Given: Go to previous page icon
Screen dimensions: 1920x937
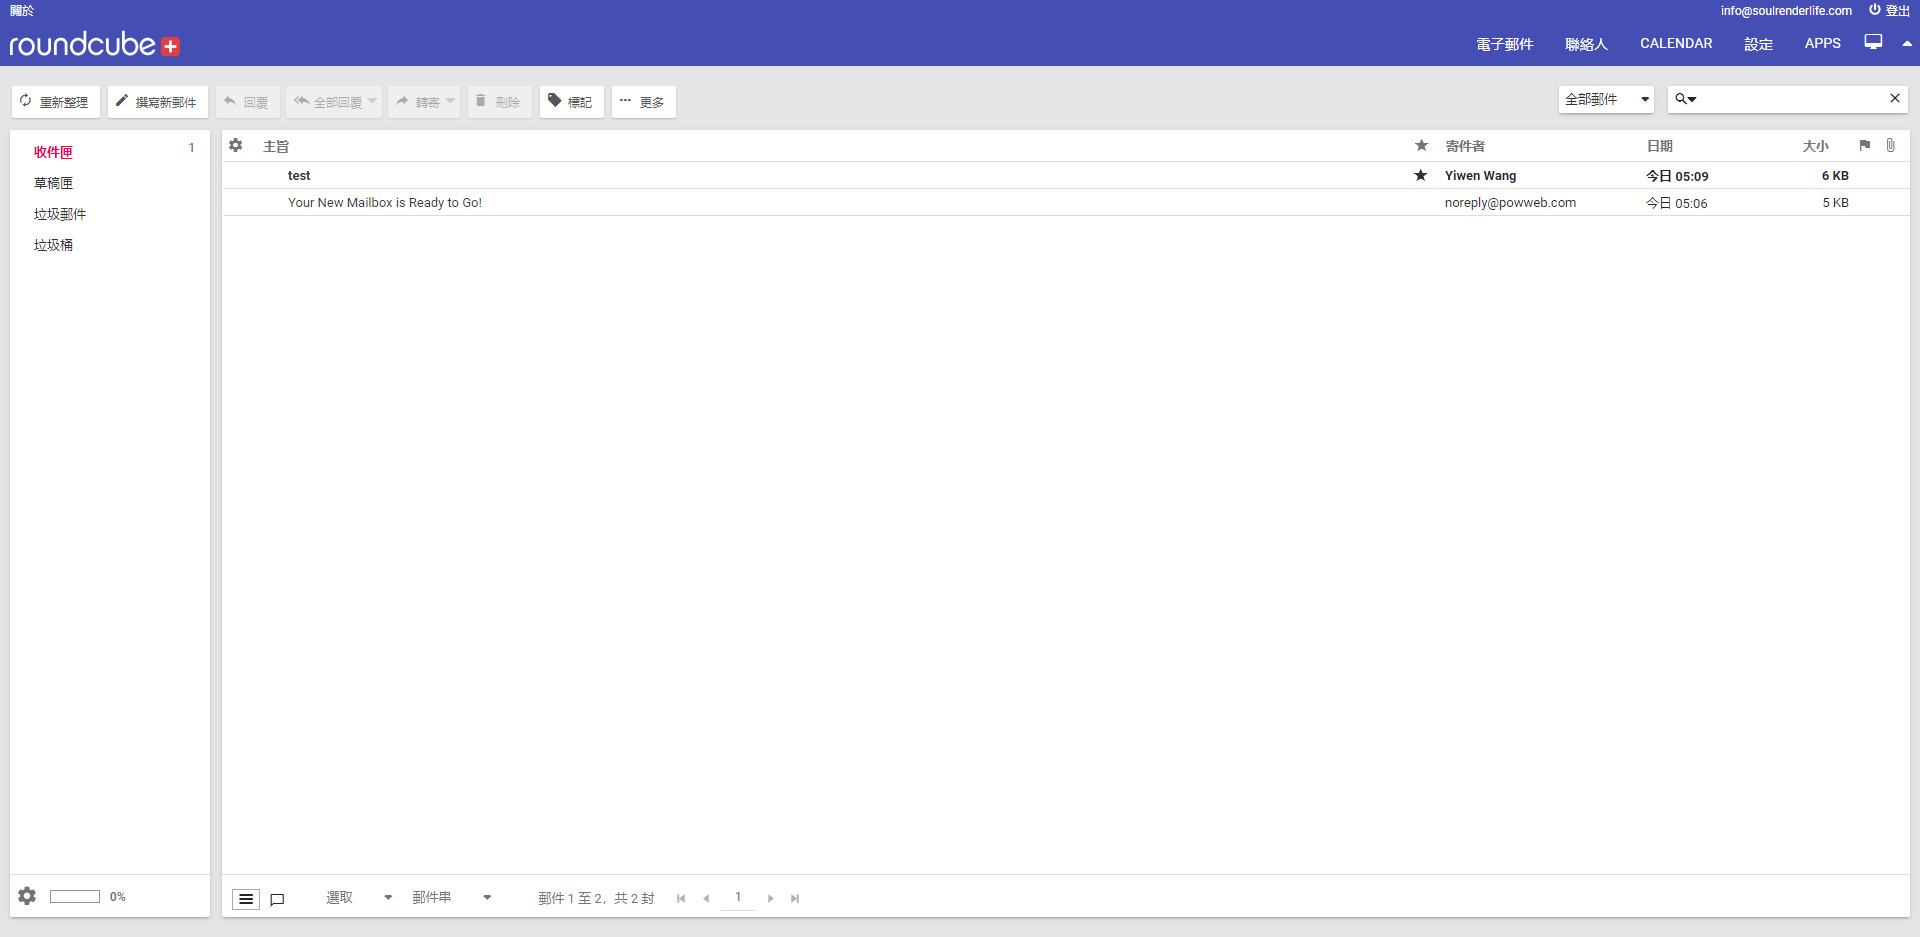Looking at the screenshot, I should pos(706,898).
